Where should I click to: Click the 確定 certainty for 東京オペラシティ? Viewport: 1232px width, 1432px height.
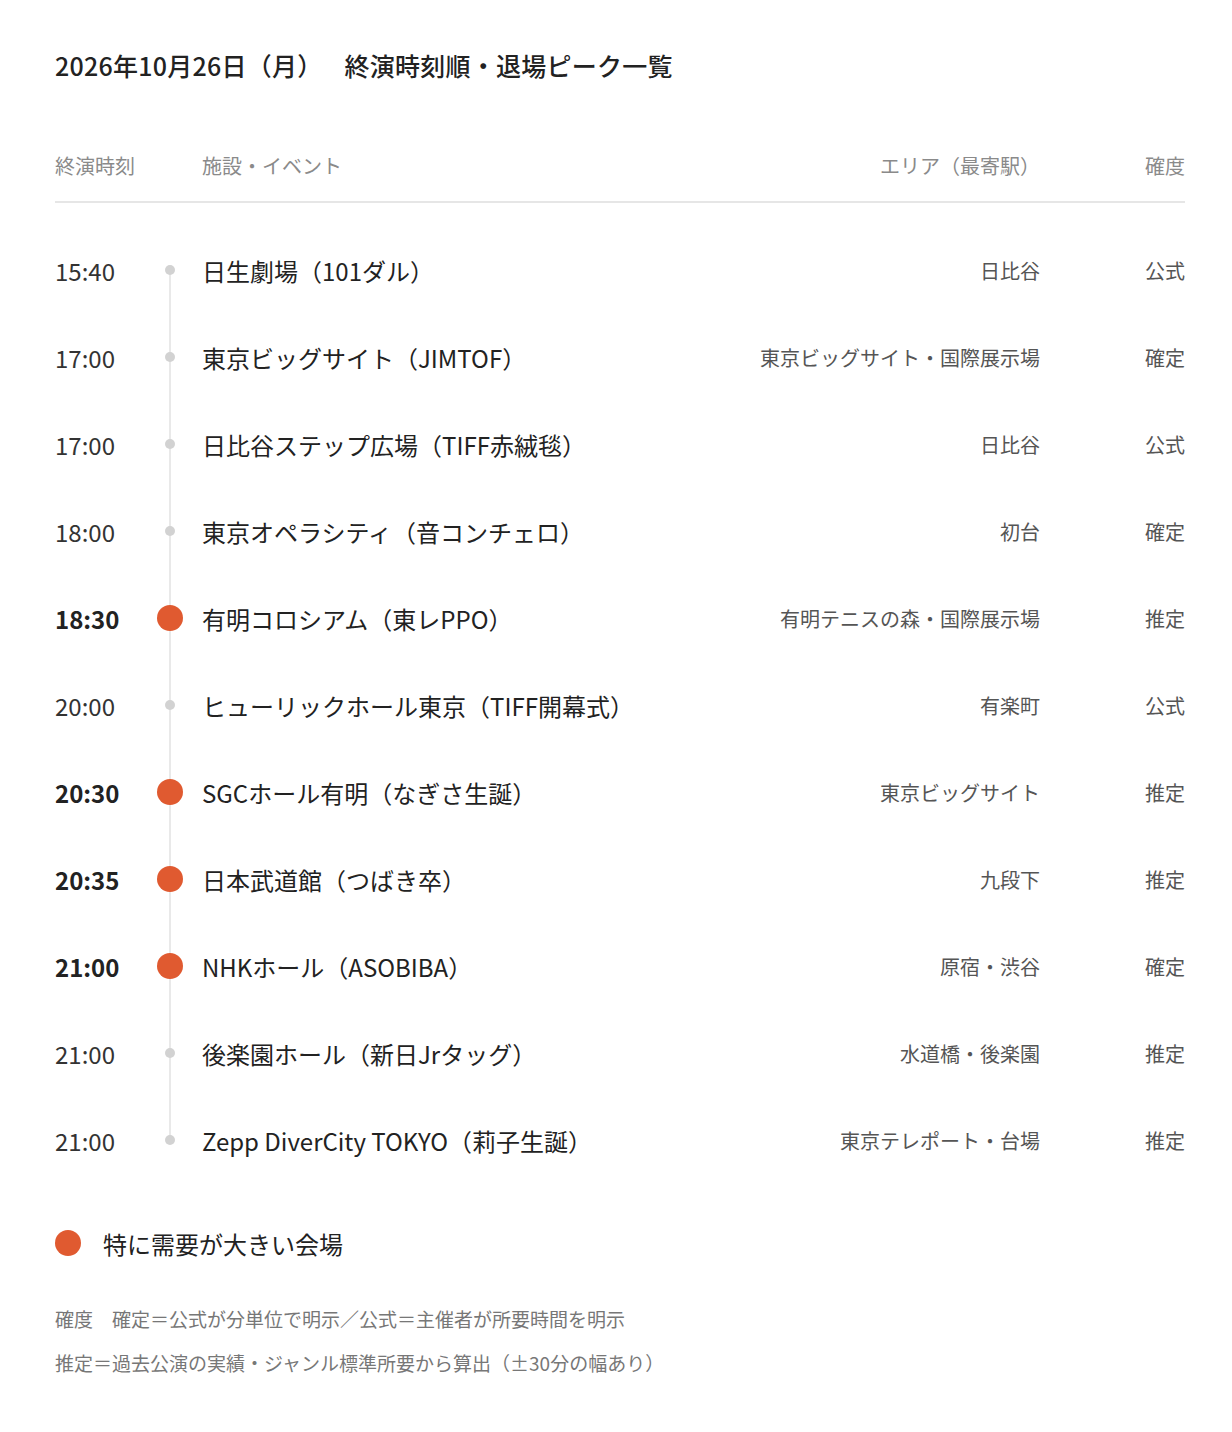(1165, 532)
